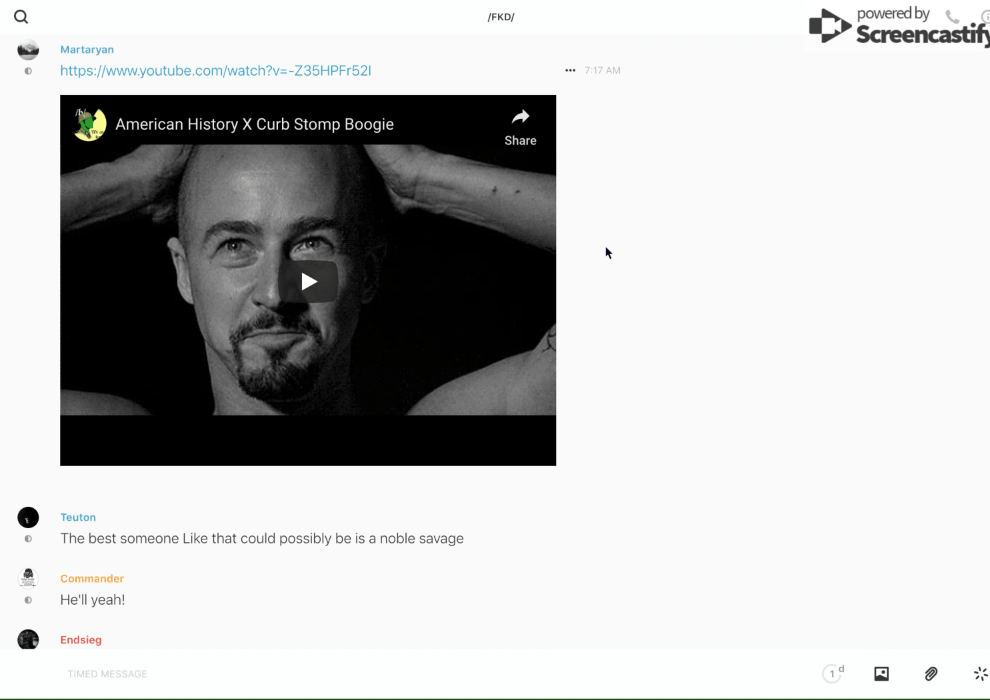This screenshot has height=700, width=990.
Task: Play the embedded YouTube video
Action: pyautogui.click(x=308, y=281)
